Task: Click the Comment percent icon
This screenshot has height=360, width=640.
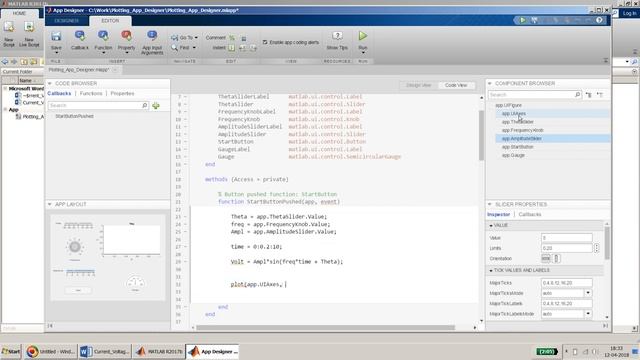Action: click(231, 38)
